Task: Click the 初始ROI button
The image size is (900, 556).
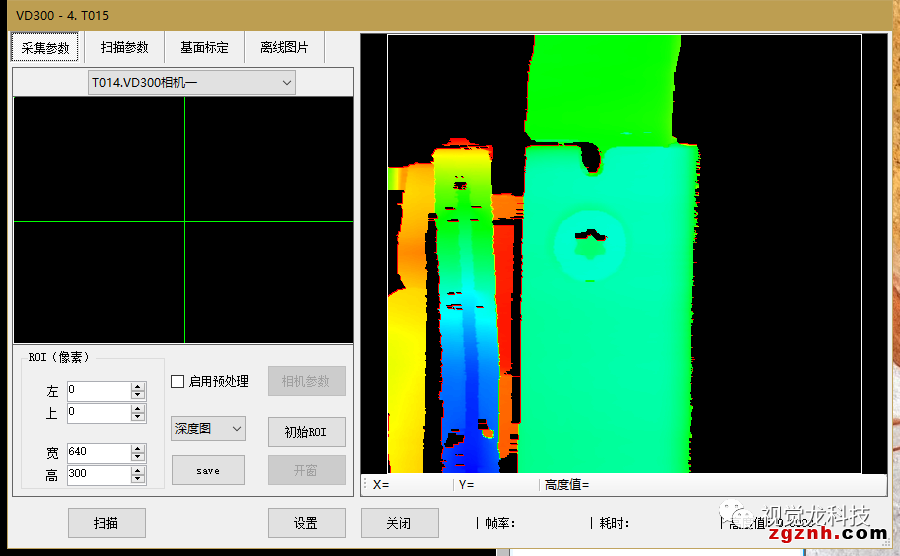Action: pyautogui.click(x=306, y=432)
